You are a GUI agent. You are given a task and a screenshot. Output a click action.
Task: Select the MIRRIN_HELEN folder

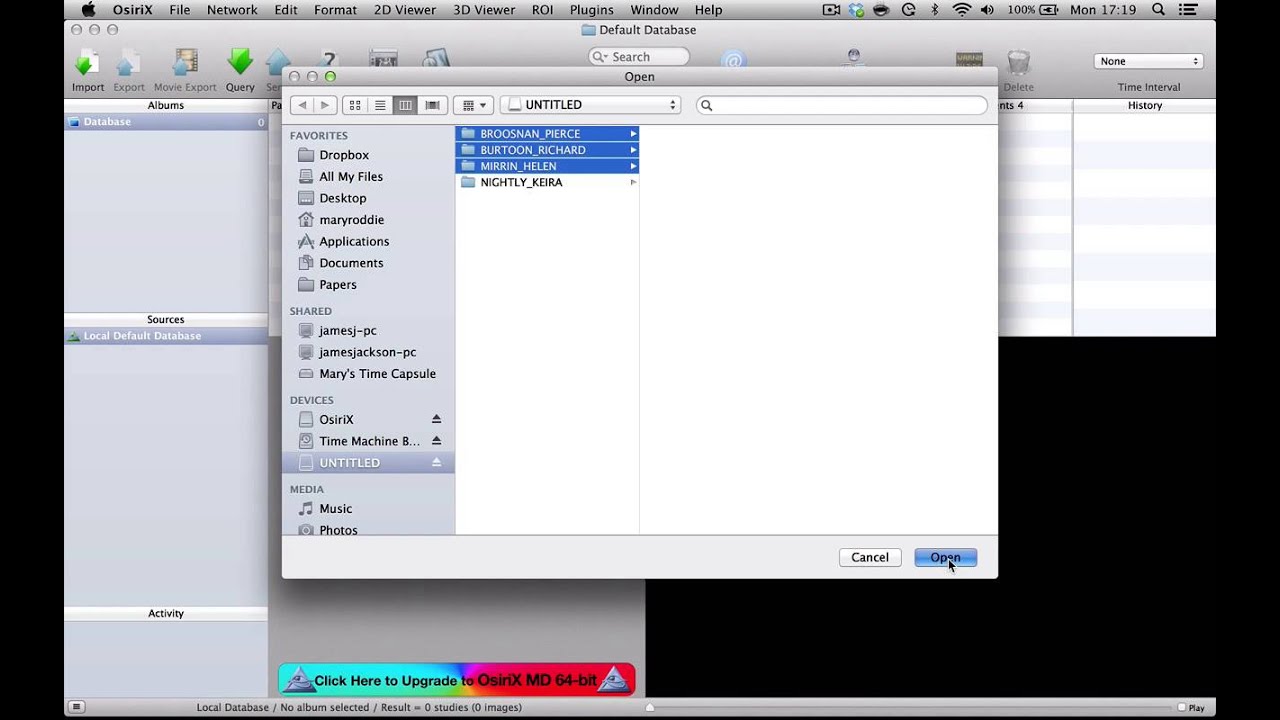tap(547, 166)
